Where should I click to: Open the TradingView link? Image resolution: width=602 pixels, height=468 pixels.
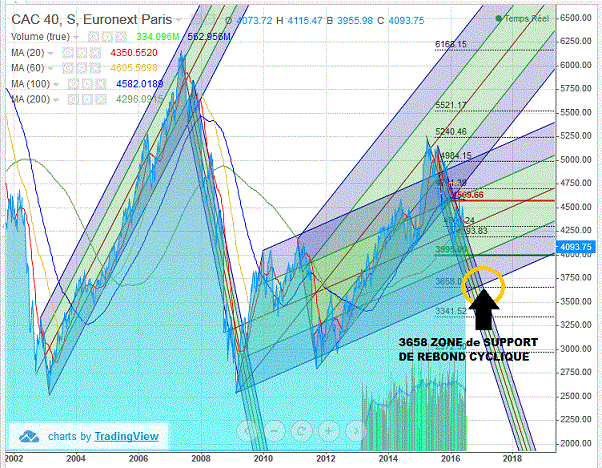(126, 436)
